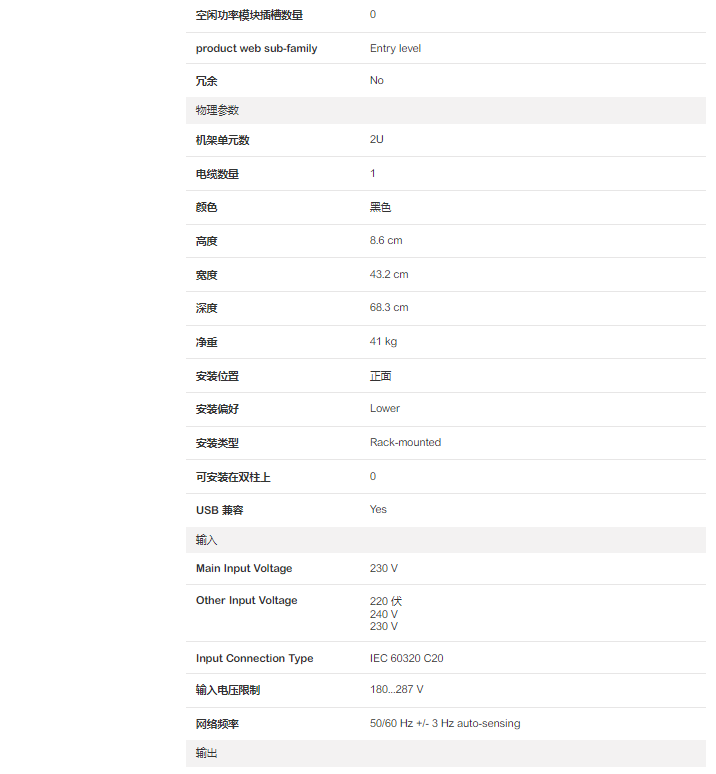Click the 黑色 color value
Viewport: 716px width, 774px height.
click(380, 207)
